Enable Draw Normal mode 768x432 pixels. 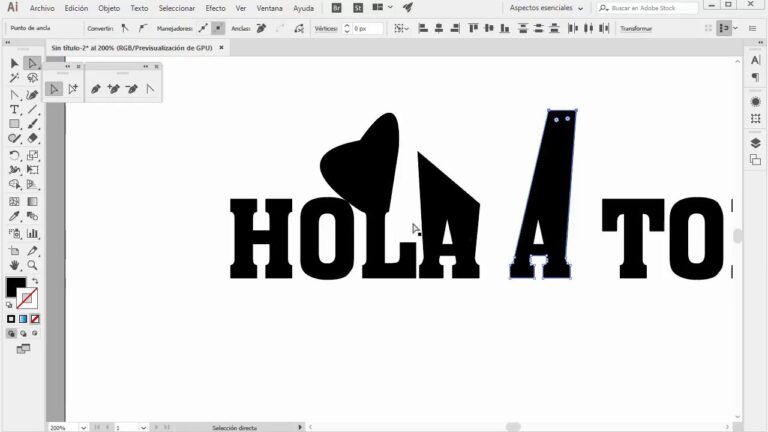11,334
